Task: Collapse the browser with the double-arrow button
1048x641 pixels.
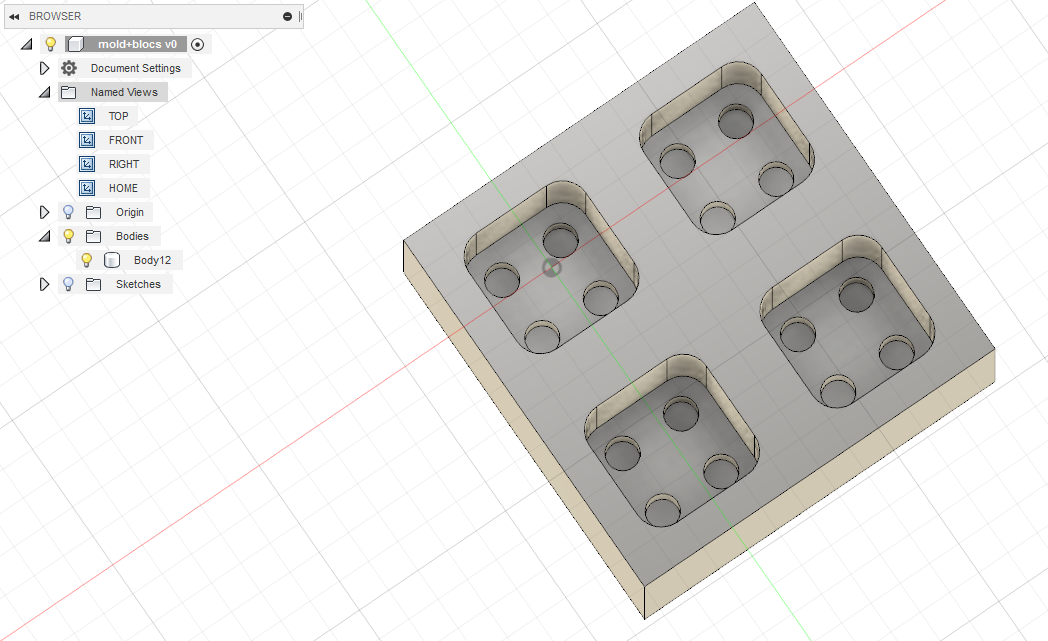Action: [x=14, y=16]
